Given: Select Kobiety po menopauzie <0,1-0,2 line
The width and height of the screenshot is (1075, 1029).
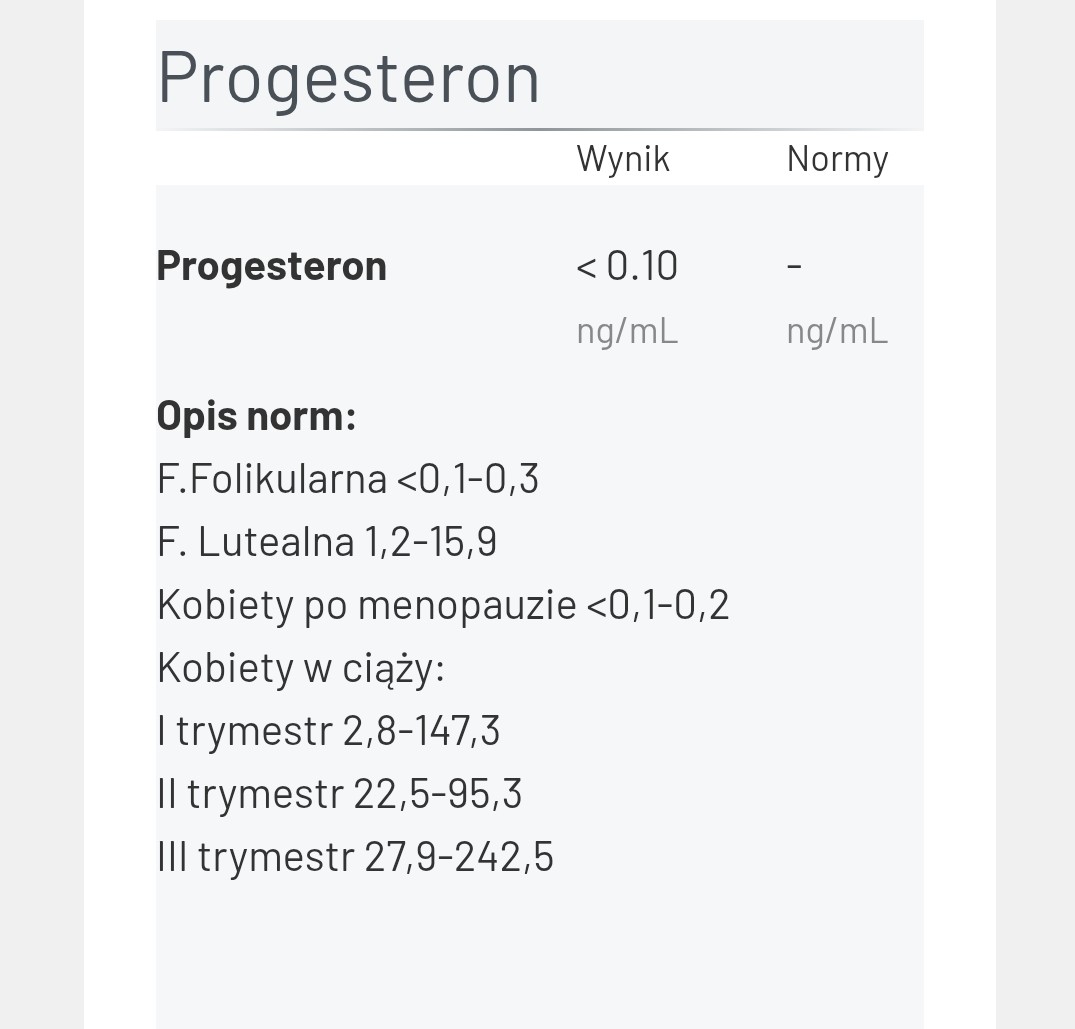Looking at the screenshot, I should coord(443,605).
